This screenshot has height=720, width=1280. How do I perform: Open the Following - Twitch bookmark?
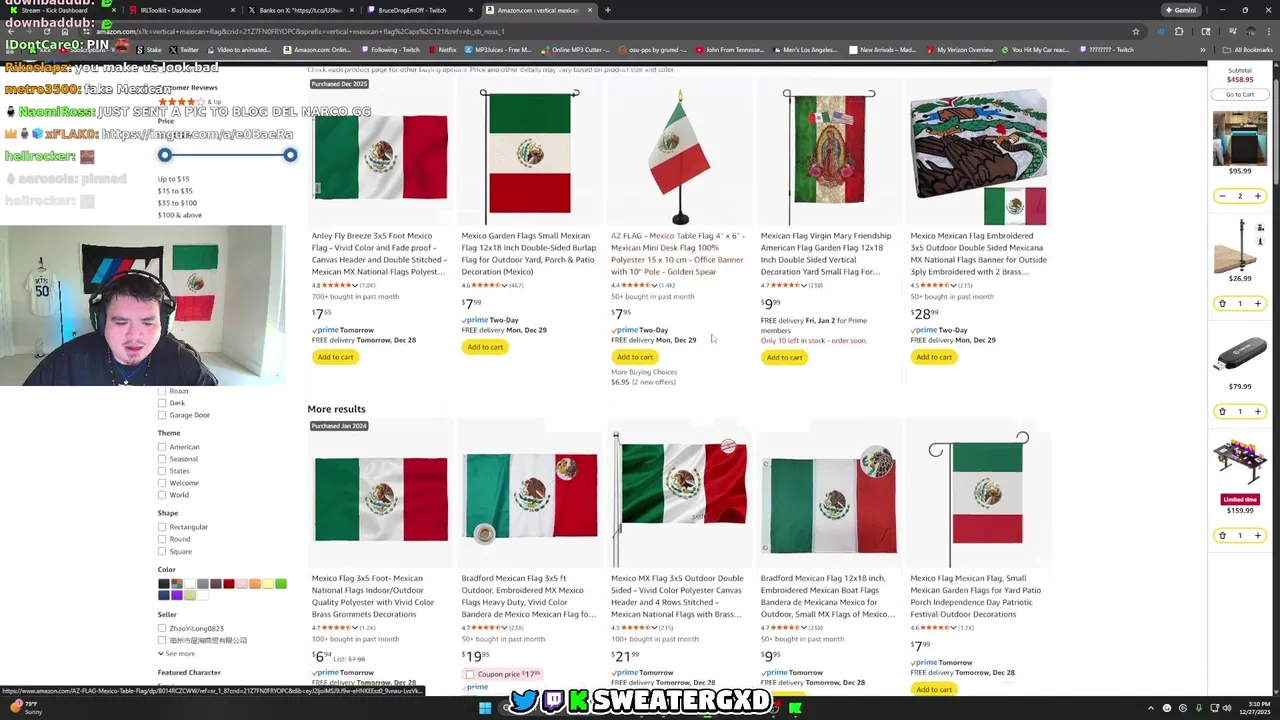pyautogui.click(x=390, y=49)
